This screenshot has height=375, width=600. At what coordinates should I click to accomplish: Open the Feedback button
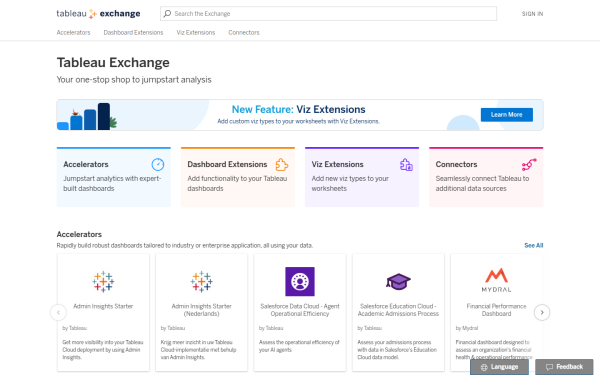click(x=564, y=367)
